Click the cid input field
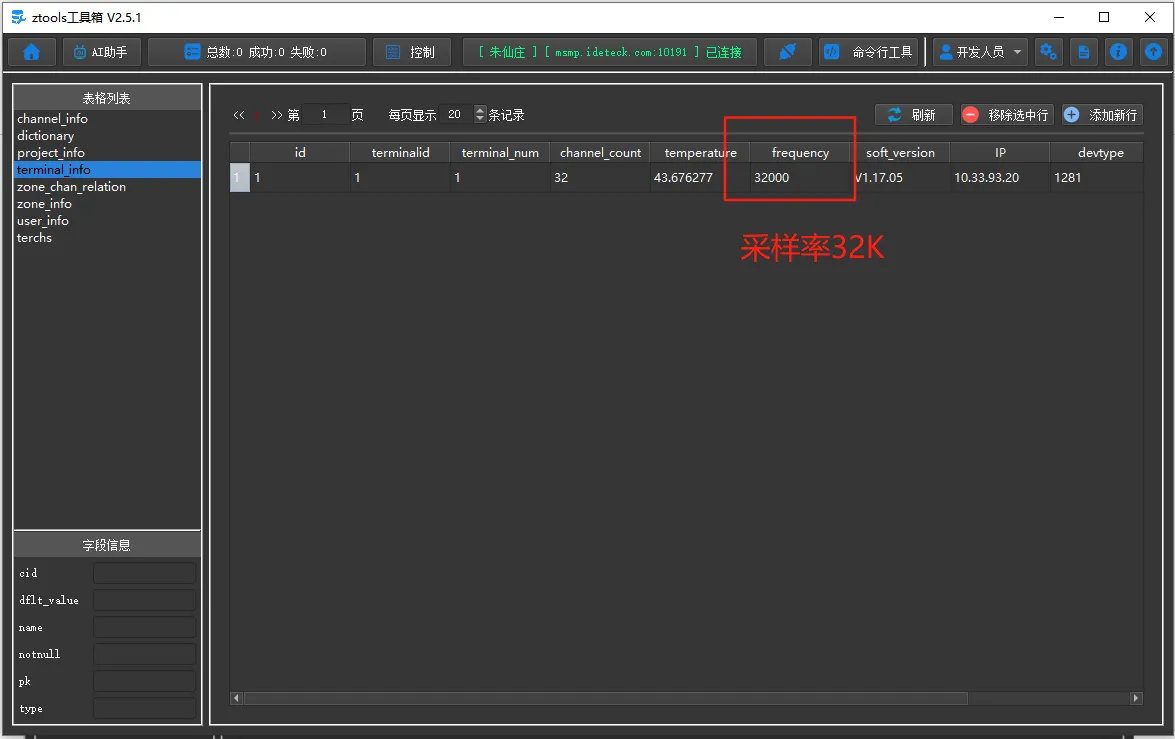This screenshot has height=739, width=1175. (144, 572)
